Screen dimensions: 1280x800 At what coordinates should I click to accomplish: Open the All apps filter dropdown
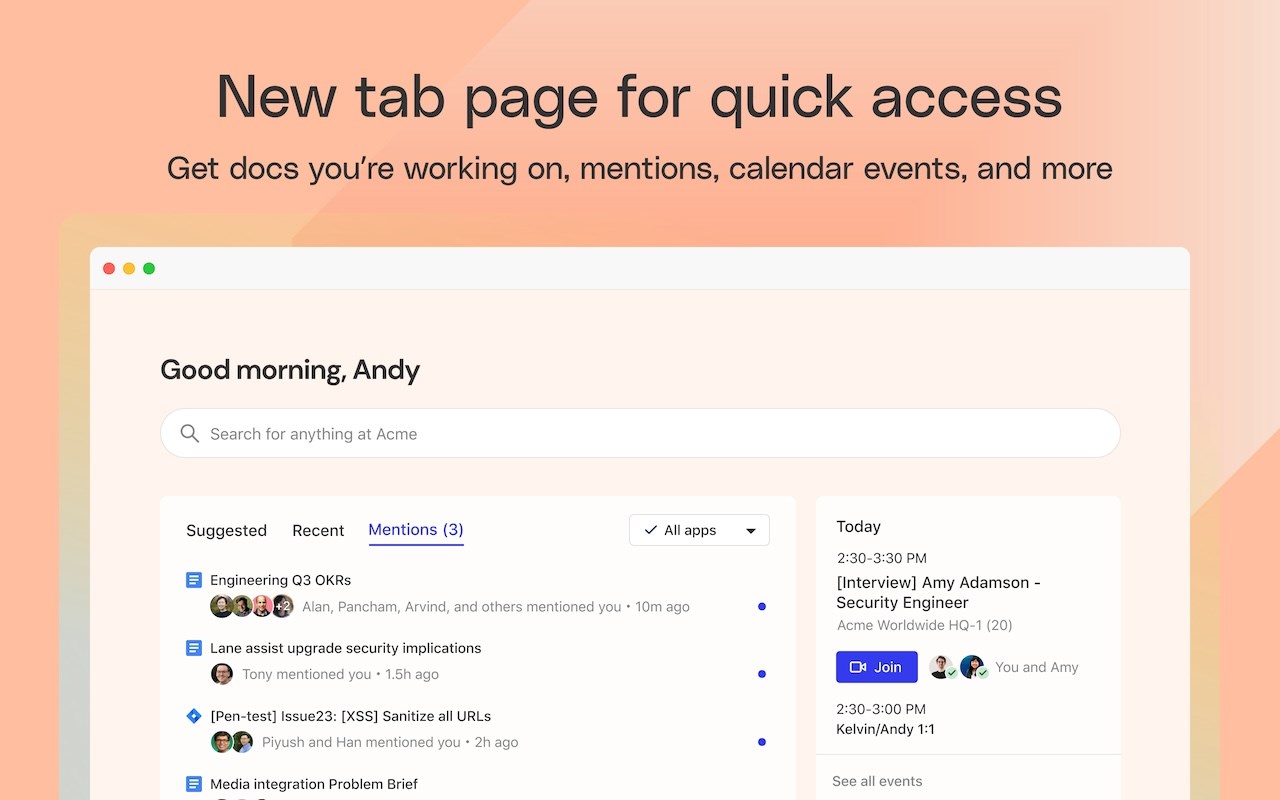pyautogui.click(x=699, y=530)
